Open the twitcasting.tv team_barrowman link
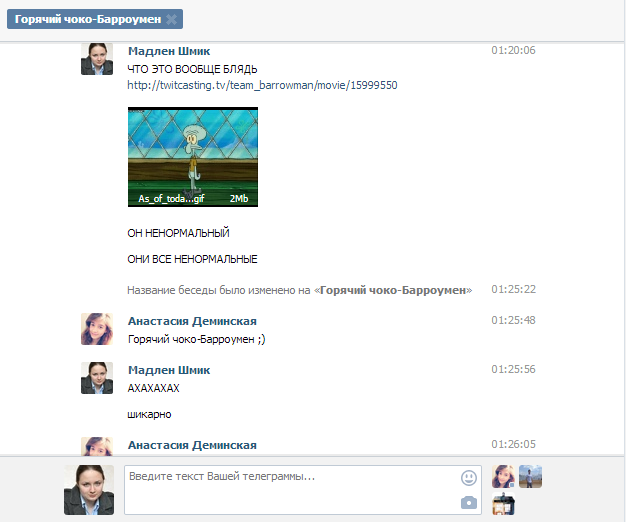639x522 pixels. click(262, 85)
